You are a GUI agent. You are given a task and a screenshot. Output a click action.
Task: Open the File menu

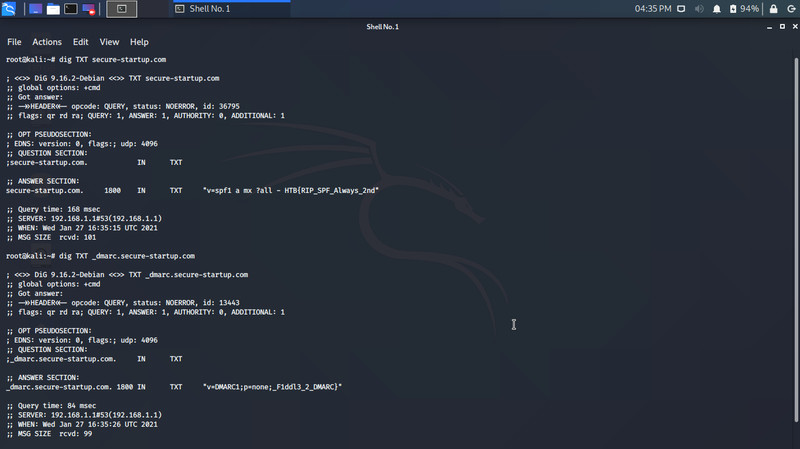[x=14, y=42]
